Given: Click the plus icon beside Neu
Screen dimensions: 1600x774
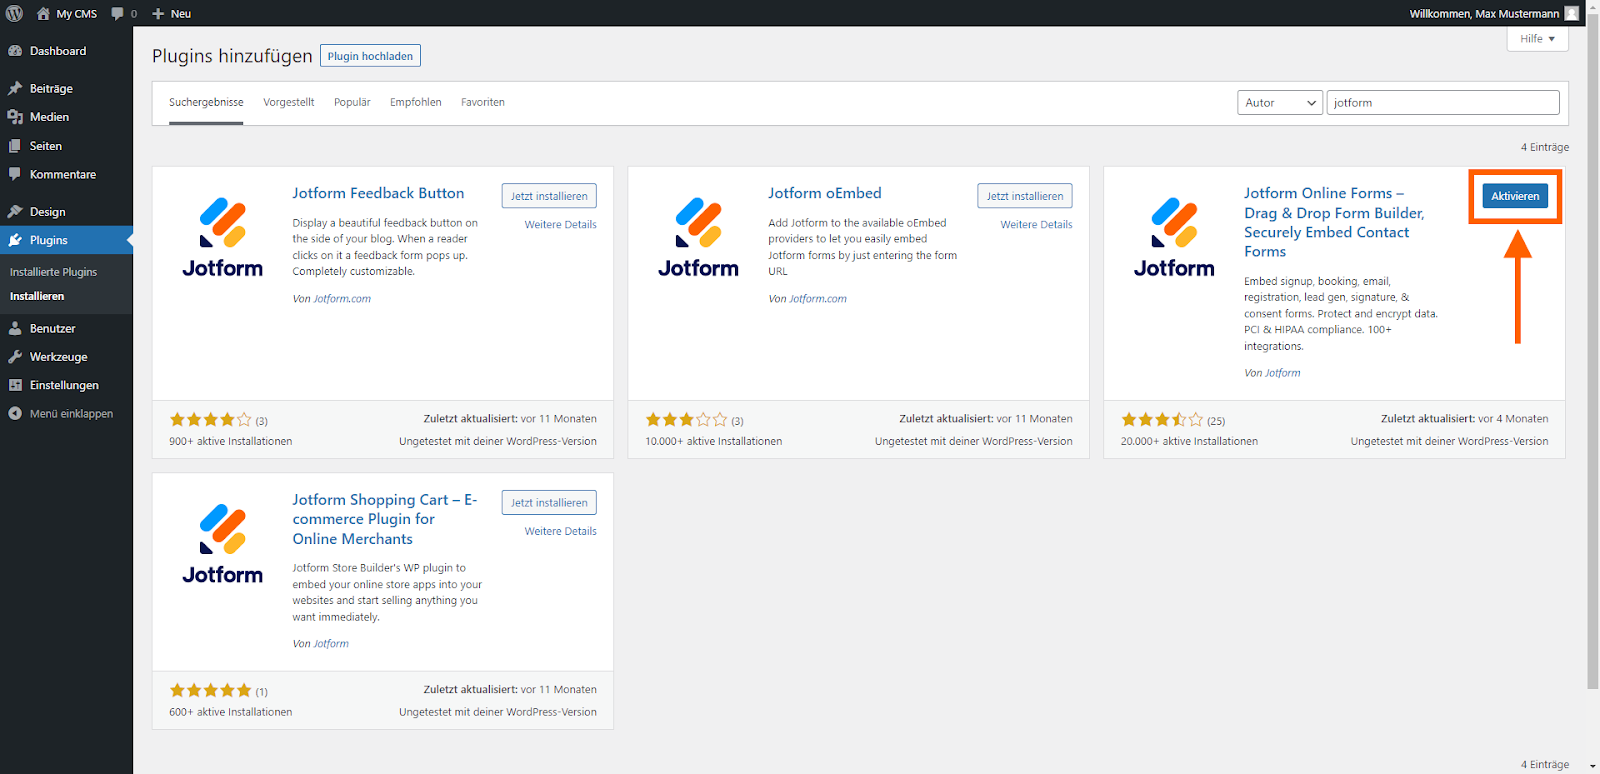Looking at the screenshot, I should [x=158, y=14].
